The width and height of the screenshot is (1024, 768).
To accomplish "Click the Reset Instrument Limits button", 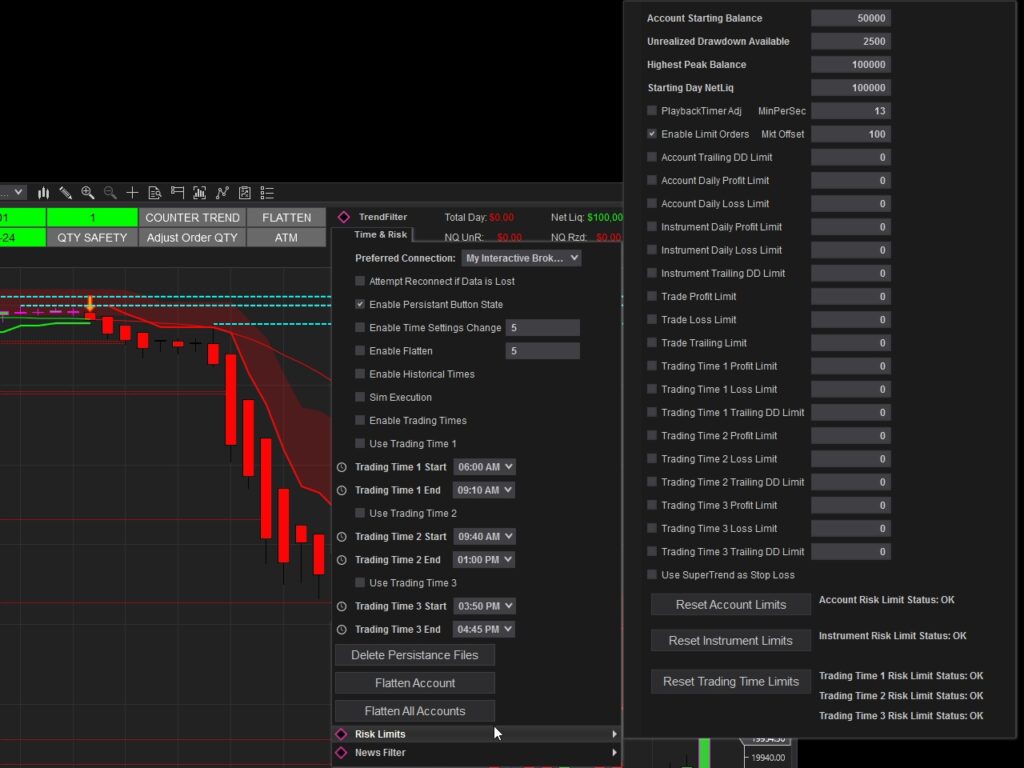I will (730, 640).
